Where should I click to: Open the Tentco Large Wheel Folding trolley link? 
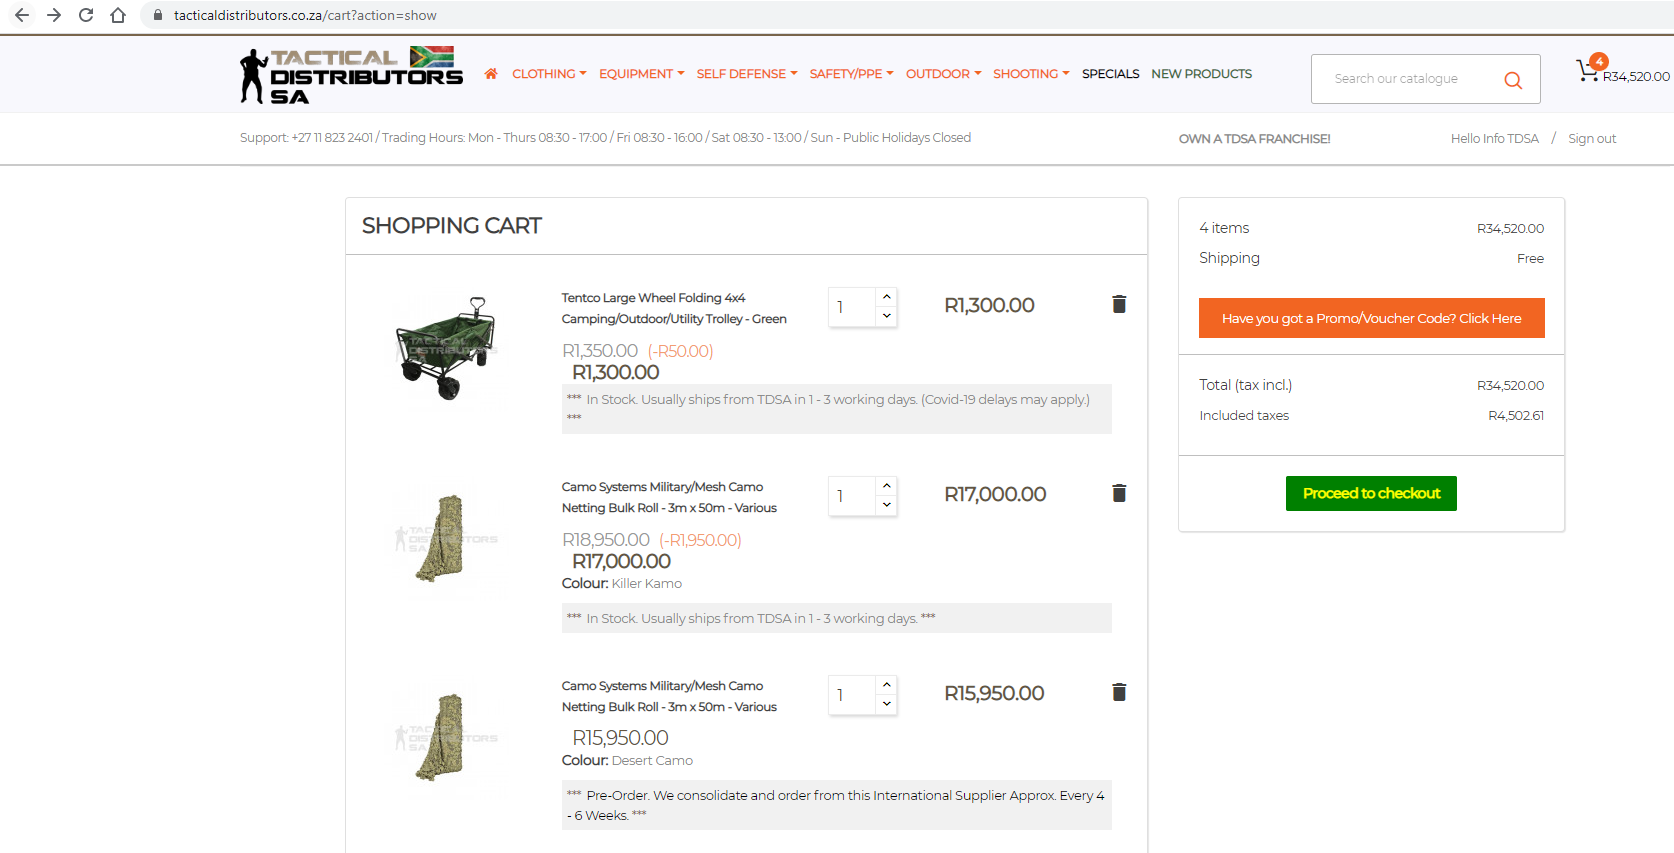[674, 308]
